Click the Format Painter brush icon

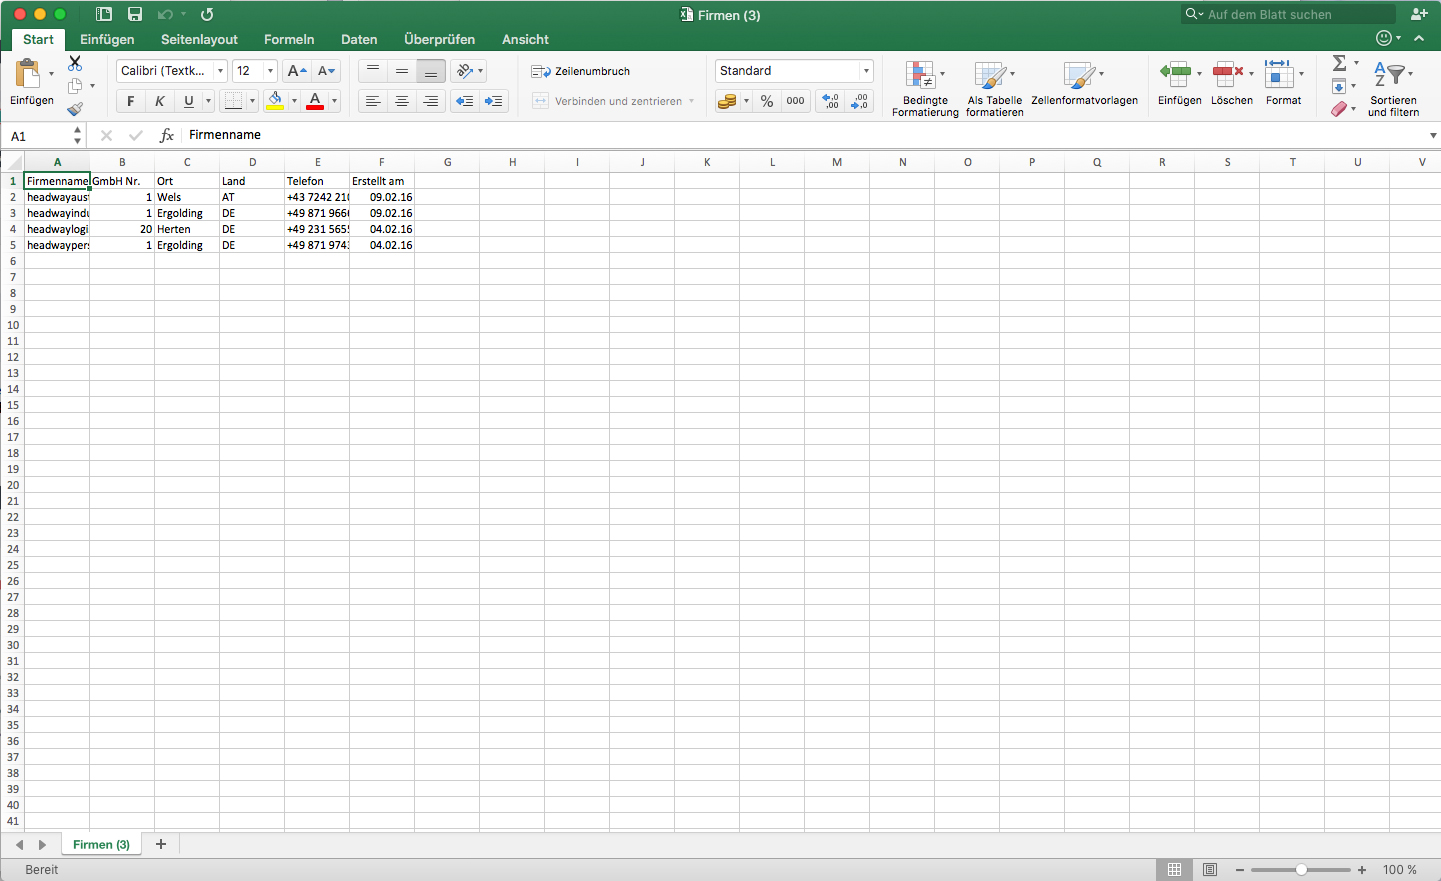point(75,109)
